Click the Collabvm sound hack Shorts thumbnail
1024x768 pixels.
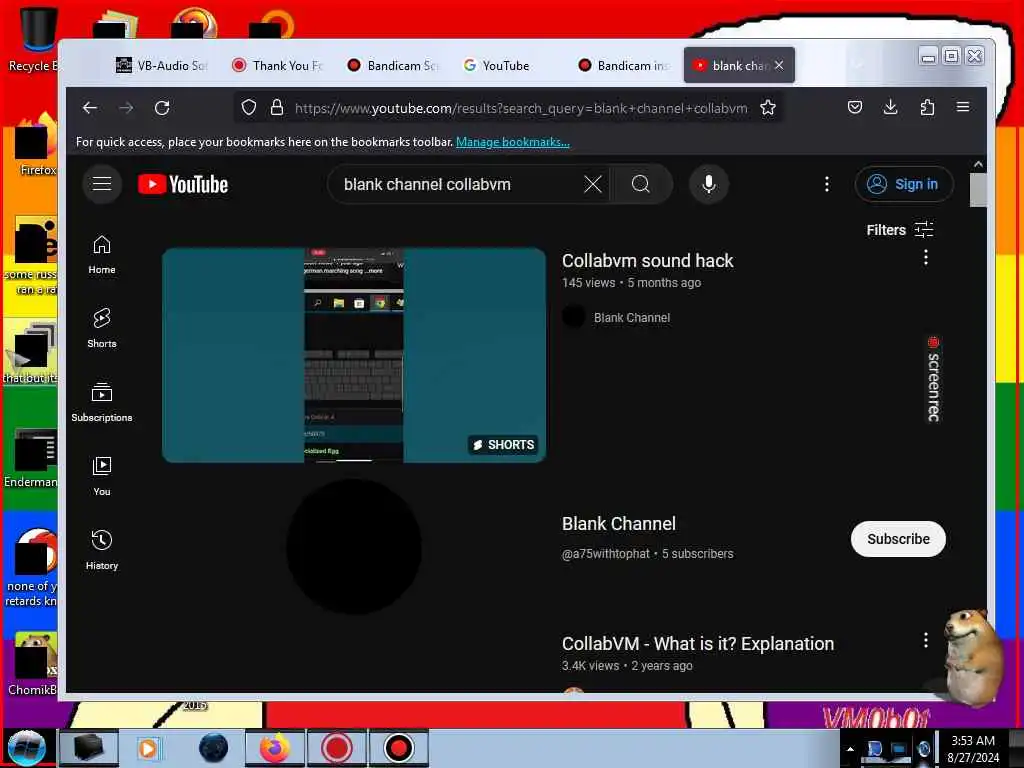pyautogui.click(x=354, y=355)
